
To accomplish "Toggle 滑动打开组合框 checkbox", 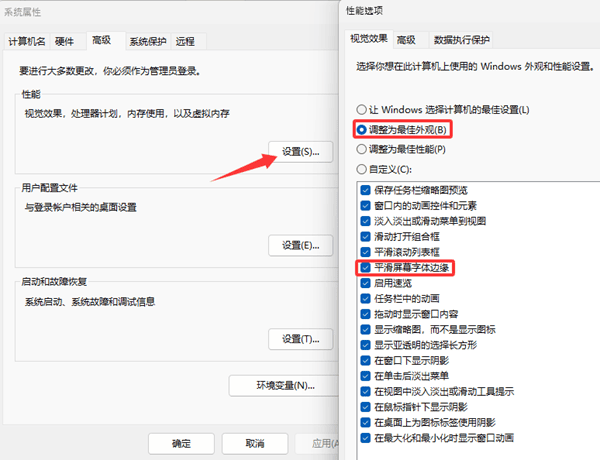I will click(365, 237).
